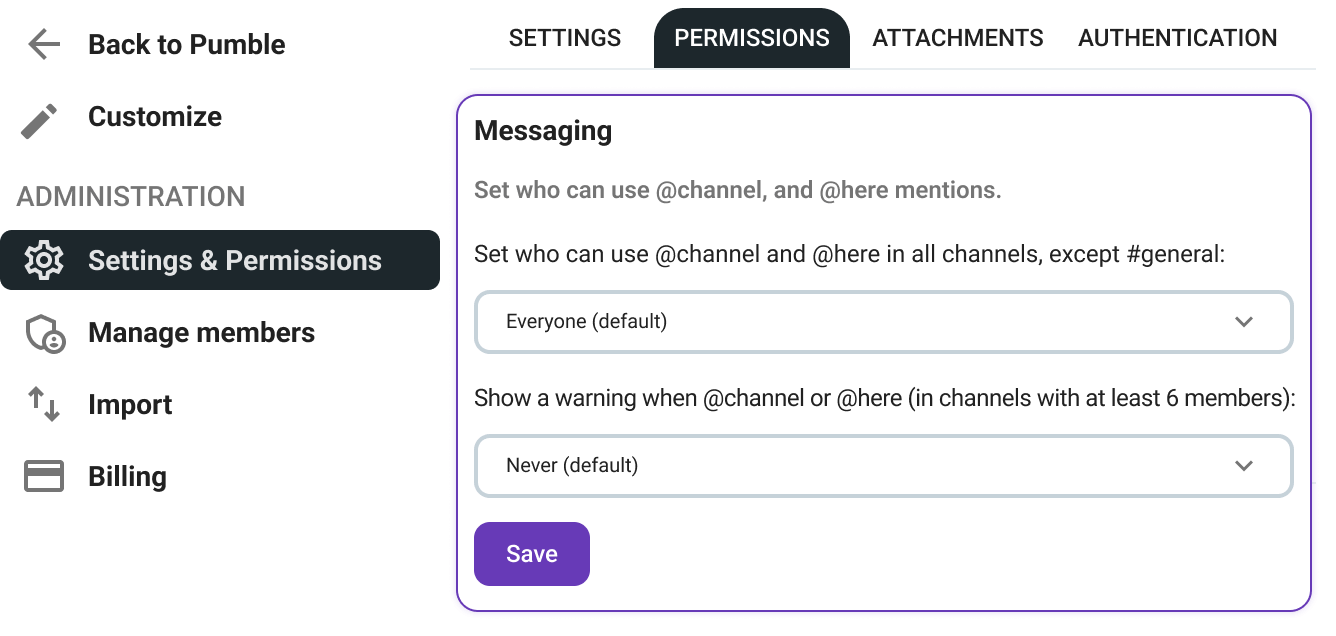Open the warning setting combo box
This screenshot has height=636, width=1336.
[x=884, y=466]
